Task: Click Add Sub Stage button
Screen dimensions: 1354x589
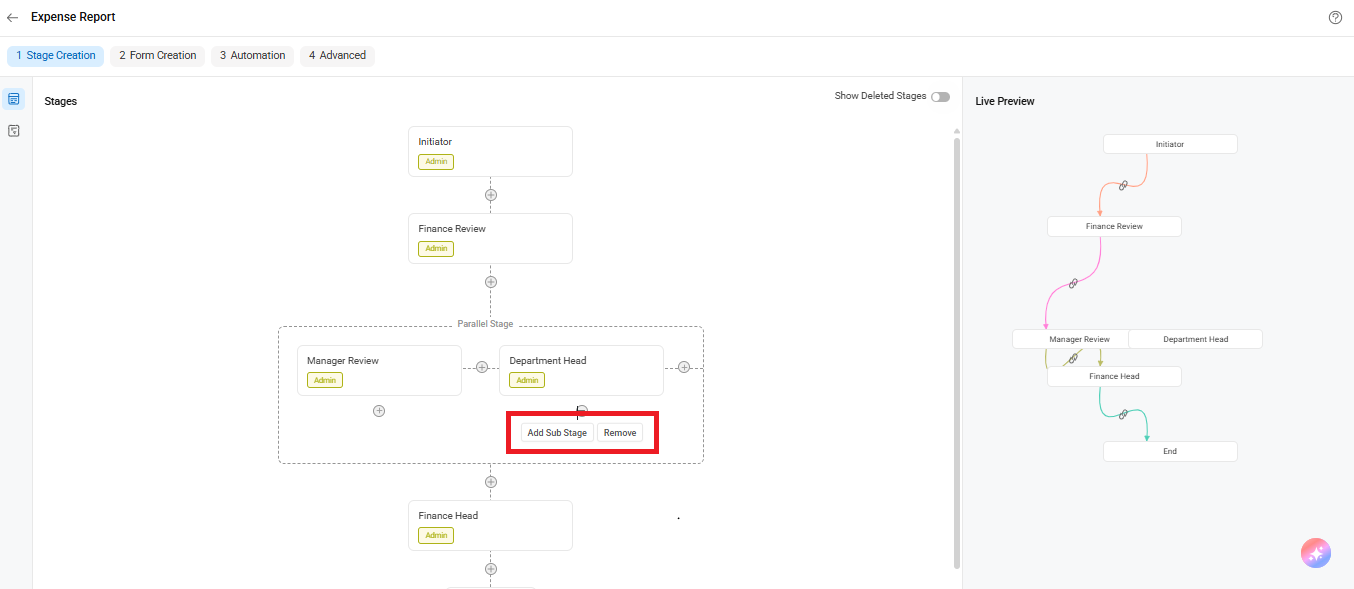Action: click(557, 433)
